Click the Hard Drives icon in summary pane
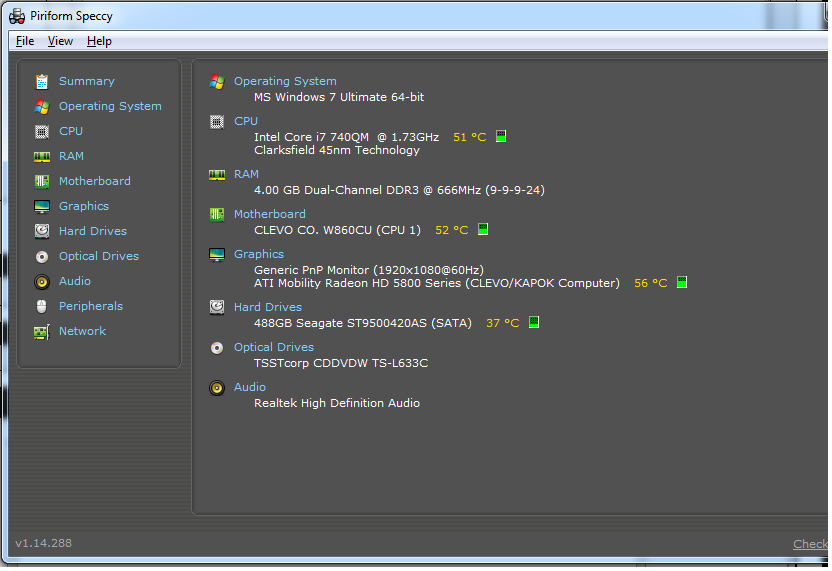832x571 pixels. point(217,307)
